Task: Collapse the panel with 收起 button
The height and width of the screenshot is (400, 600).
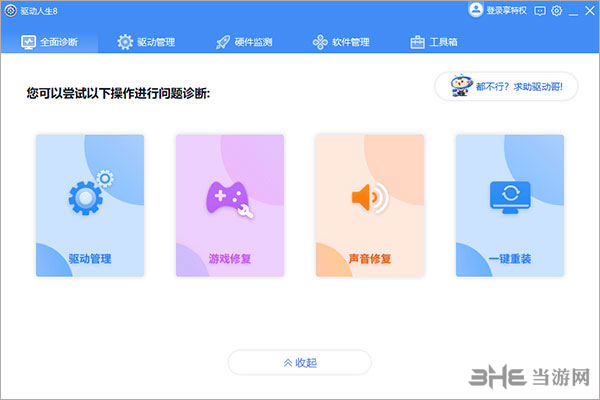Action: [x=300, y=362]
